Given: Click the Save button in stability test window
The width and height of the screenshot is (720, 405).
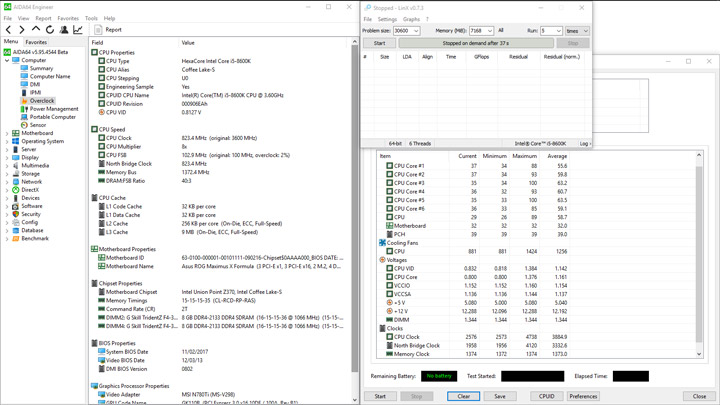Looking at the screenshot, I should (500, 396).
